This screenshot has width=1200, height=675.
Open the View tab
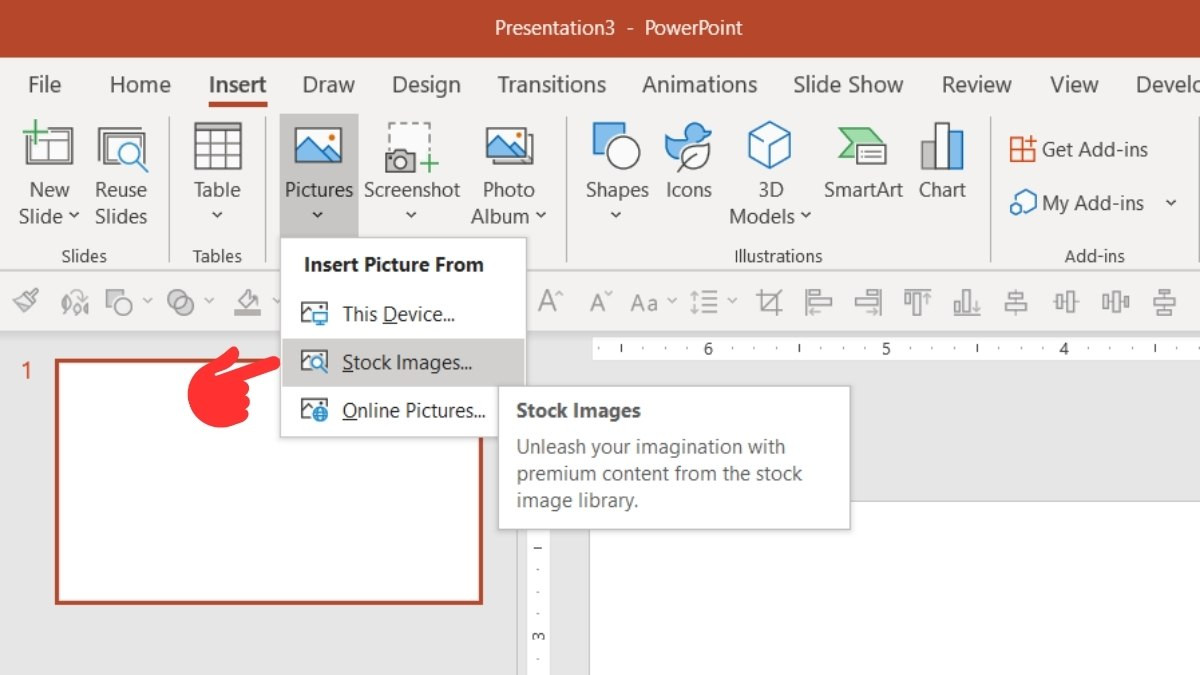tap(1074, 85)
